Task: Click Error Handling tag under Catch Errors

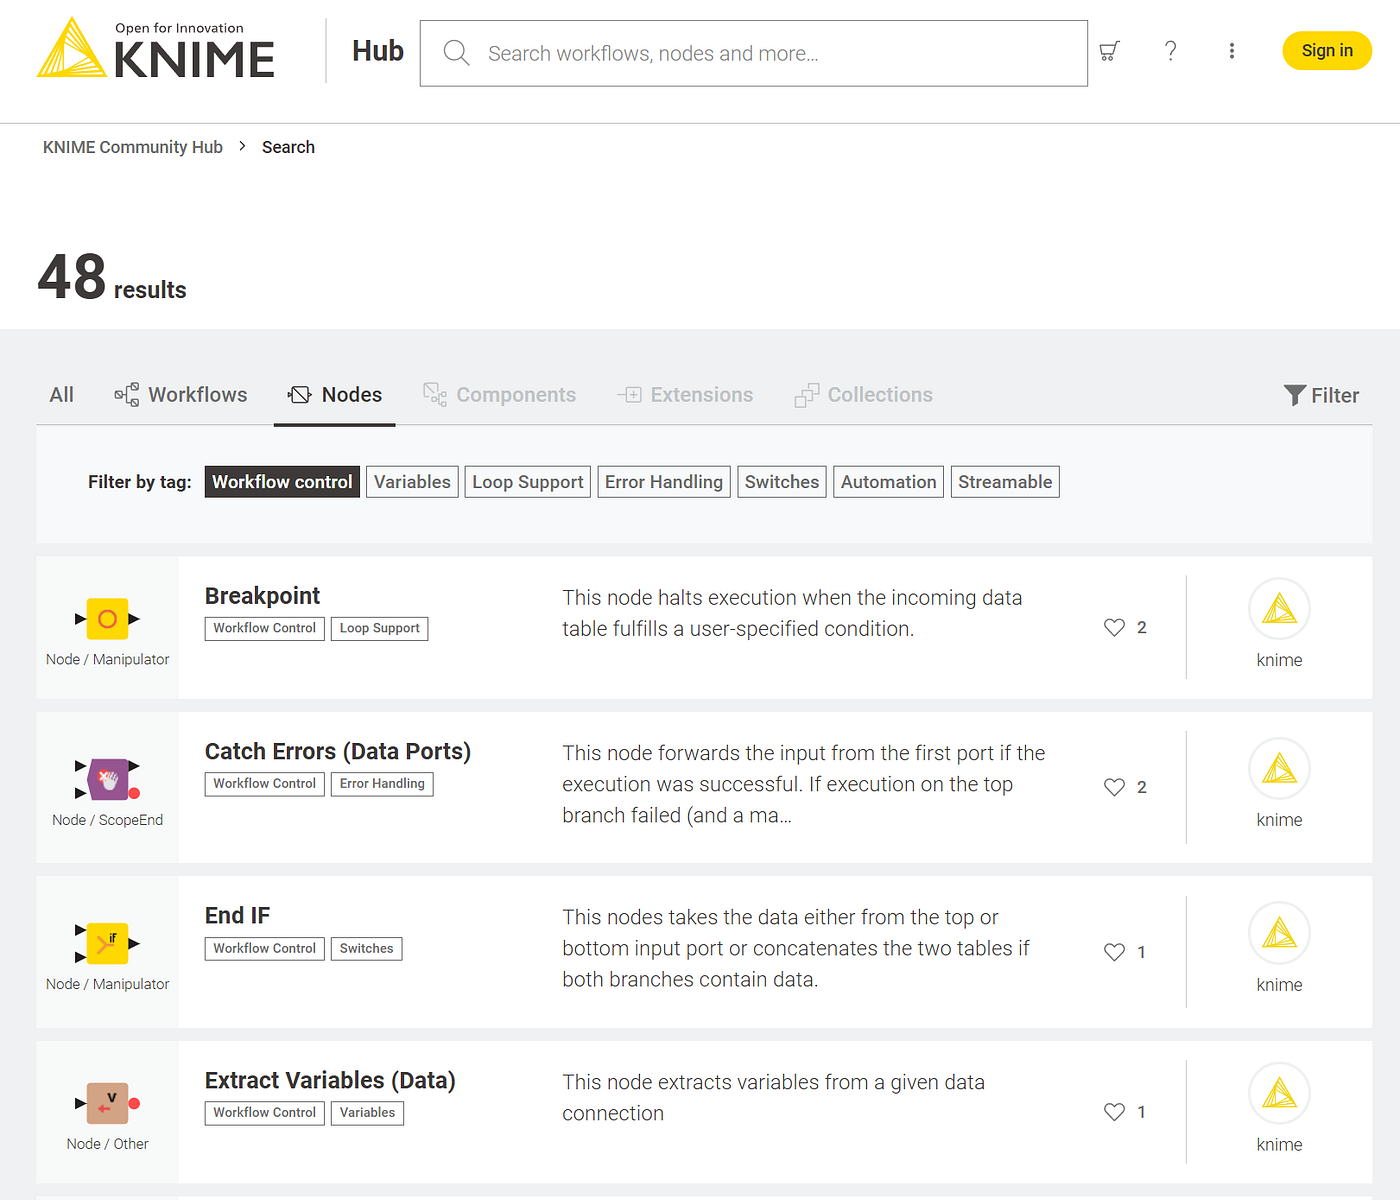Action: point(382,784)
